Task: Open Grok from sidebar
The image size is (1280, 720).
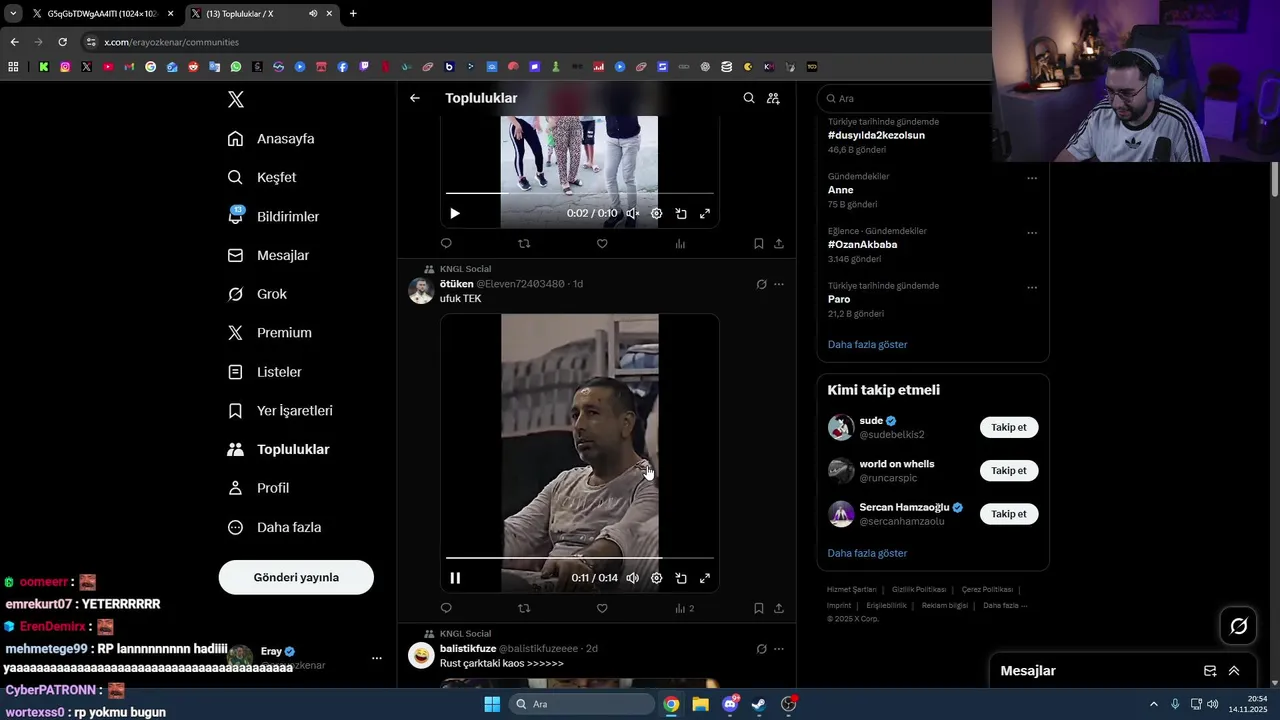Action: tap(257, 294)
